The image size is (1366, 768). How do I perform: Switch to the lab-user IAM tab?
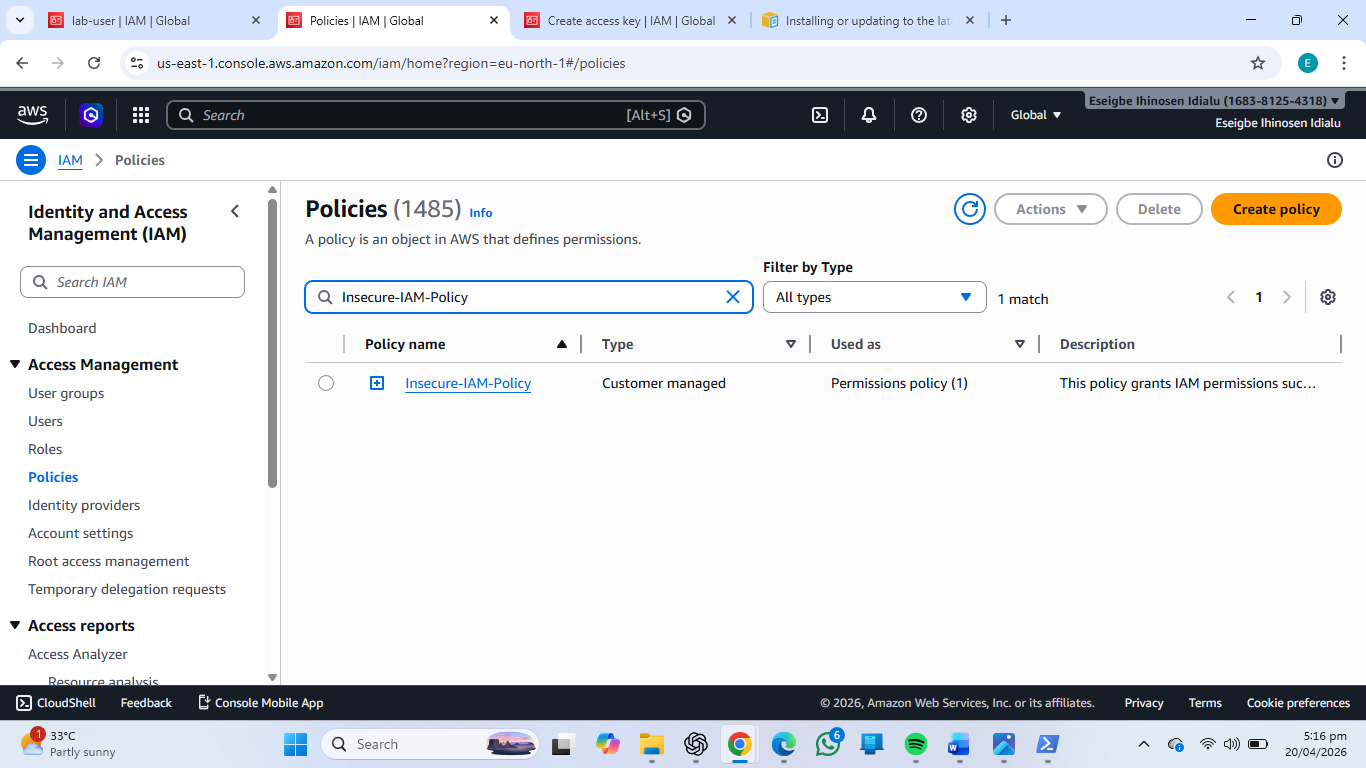point(157,20)
